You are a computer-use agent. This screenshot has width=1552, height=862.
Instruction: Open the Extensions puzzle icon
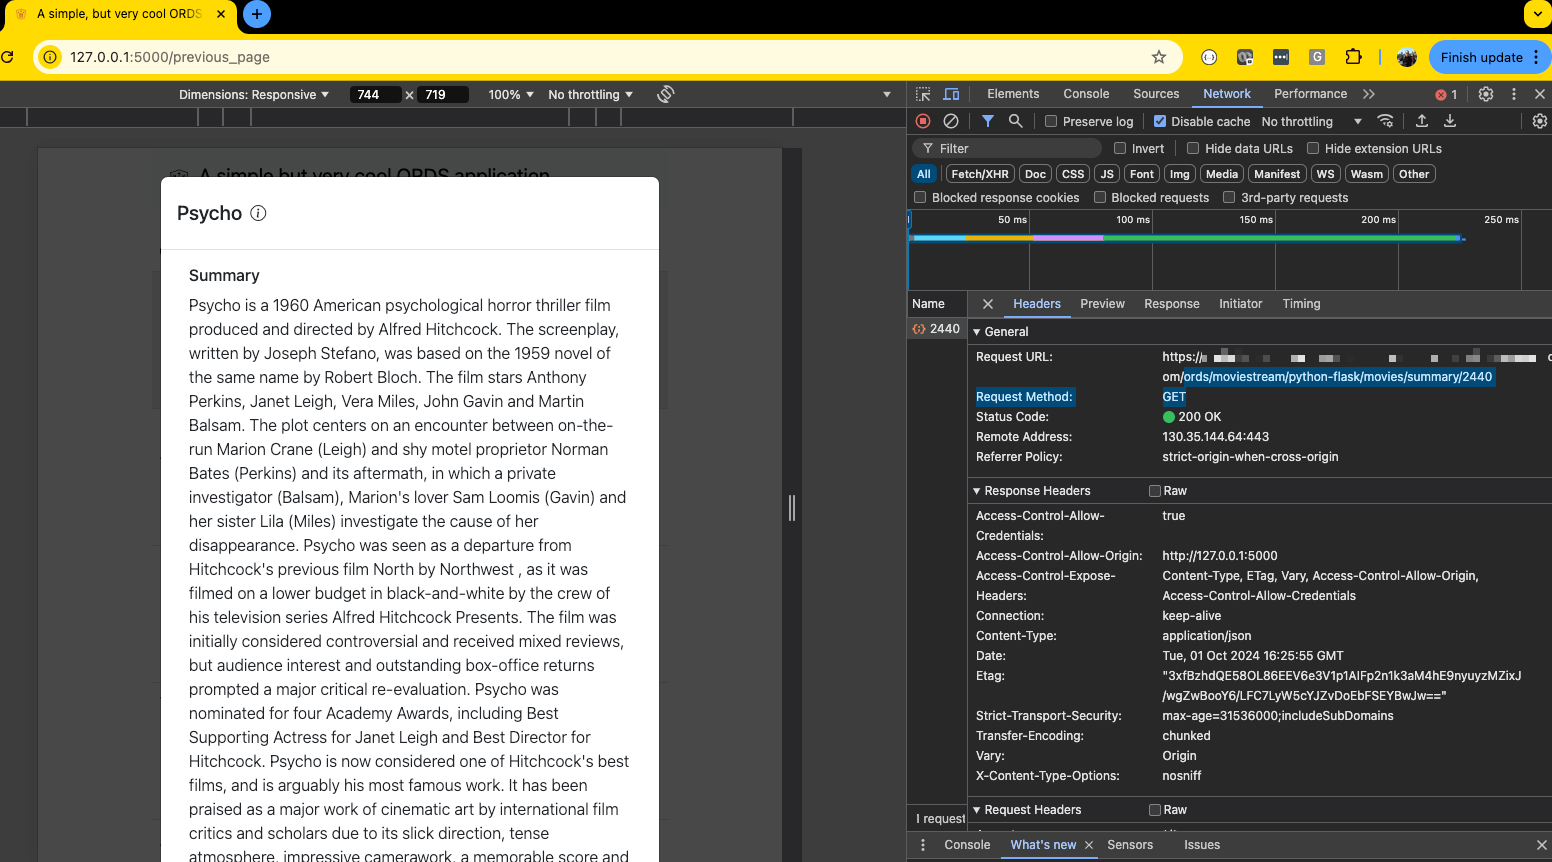(1353, 57)
